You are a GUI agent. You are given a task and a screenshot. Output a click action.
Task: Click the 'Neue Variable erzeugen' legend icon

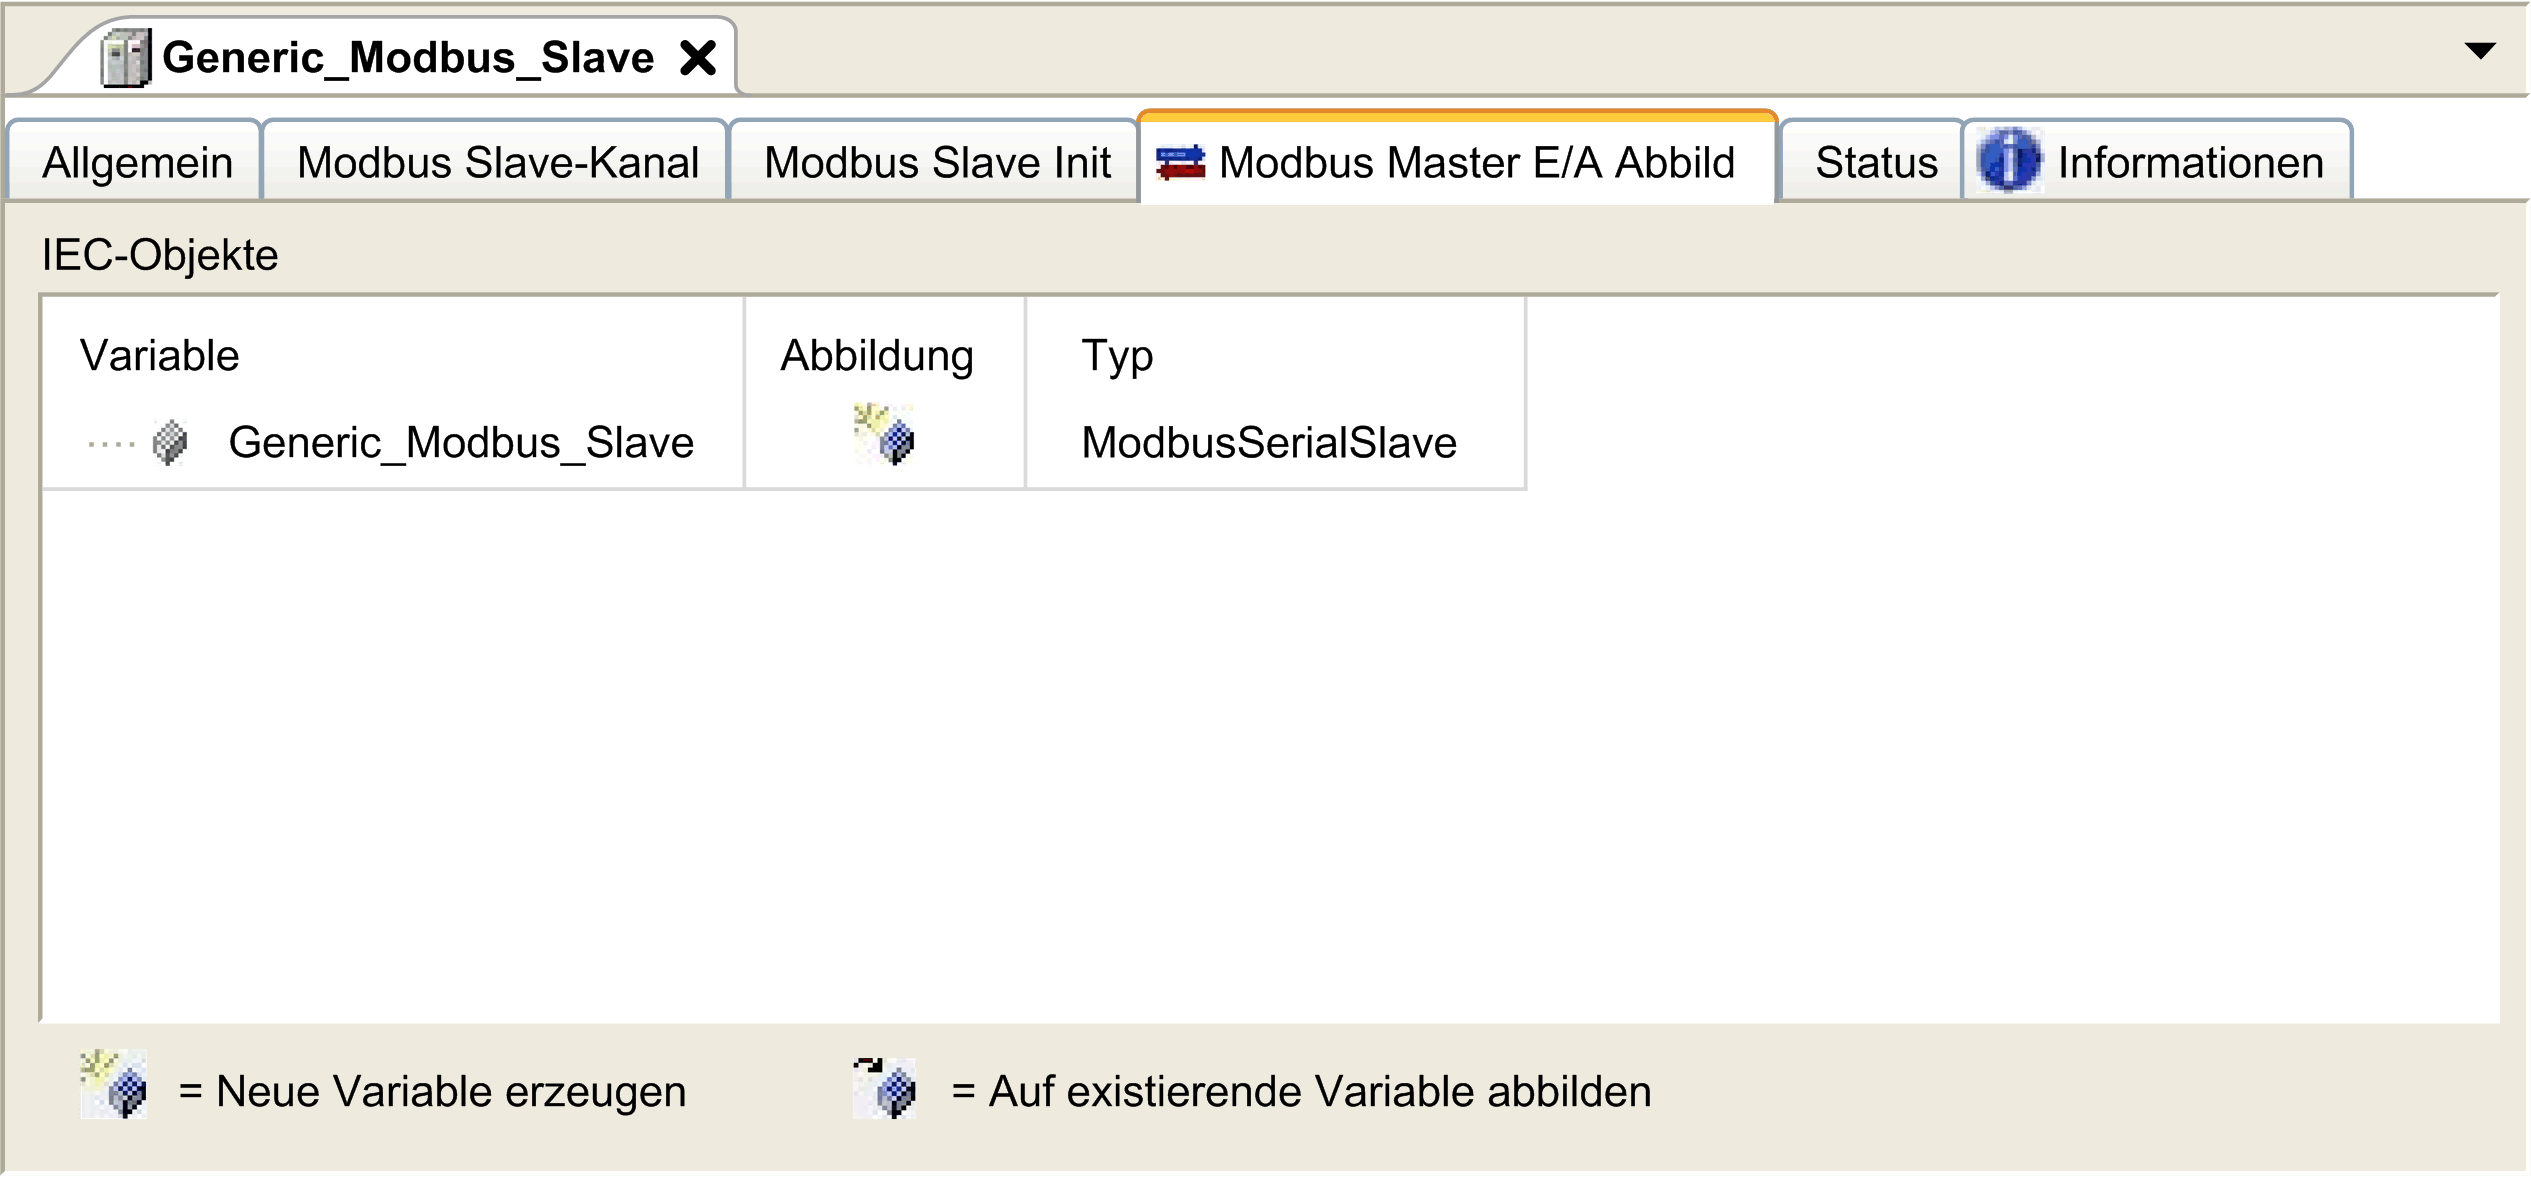coord(114,1085)
